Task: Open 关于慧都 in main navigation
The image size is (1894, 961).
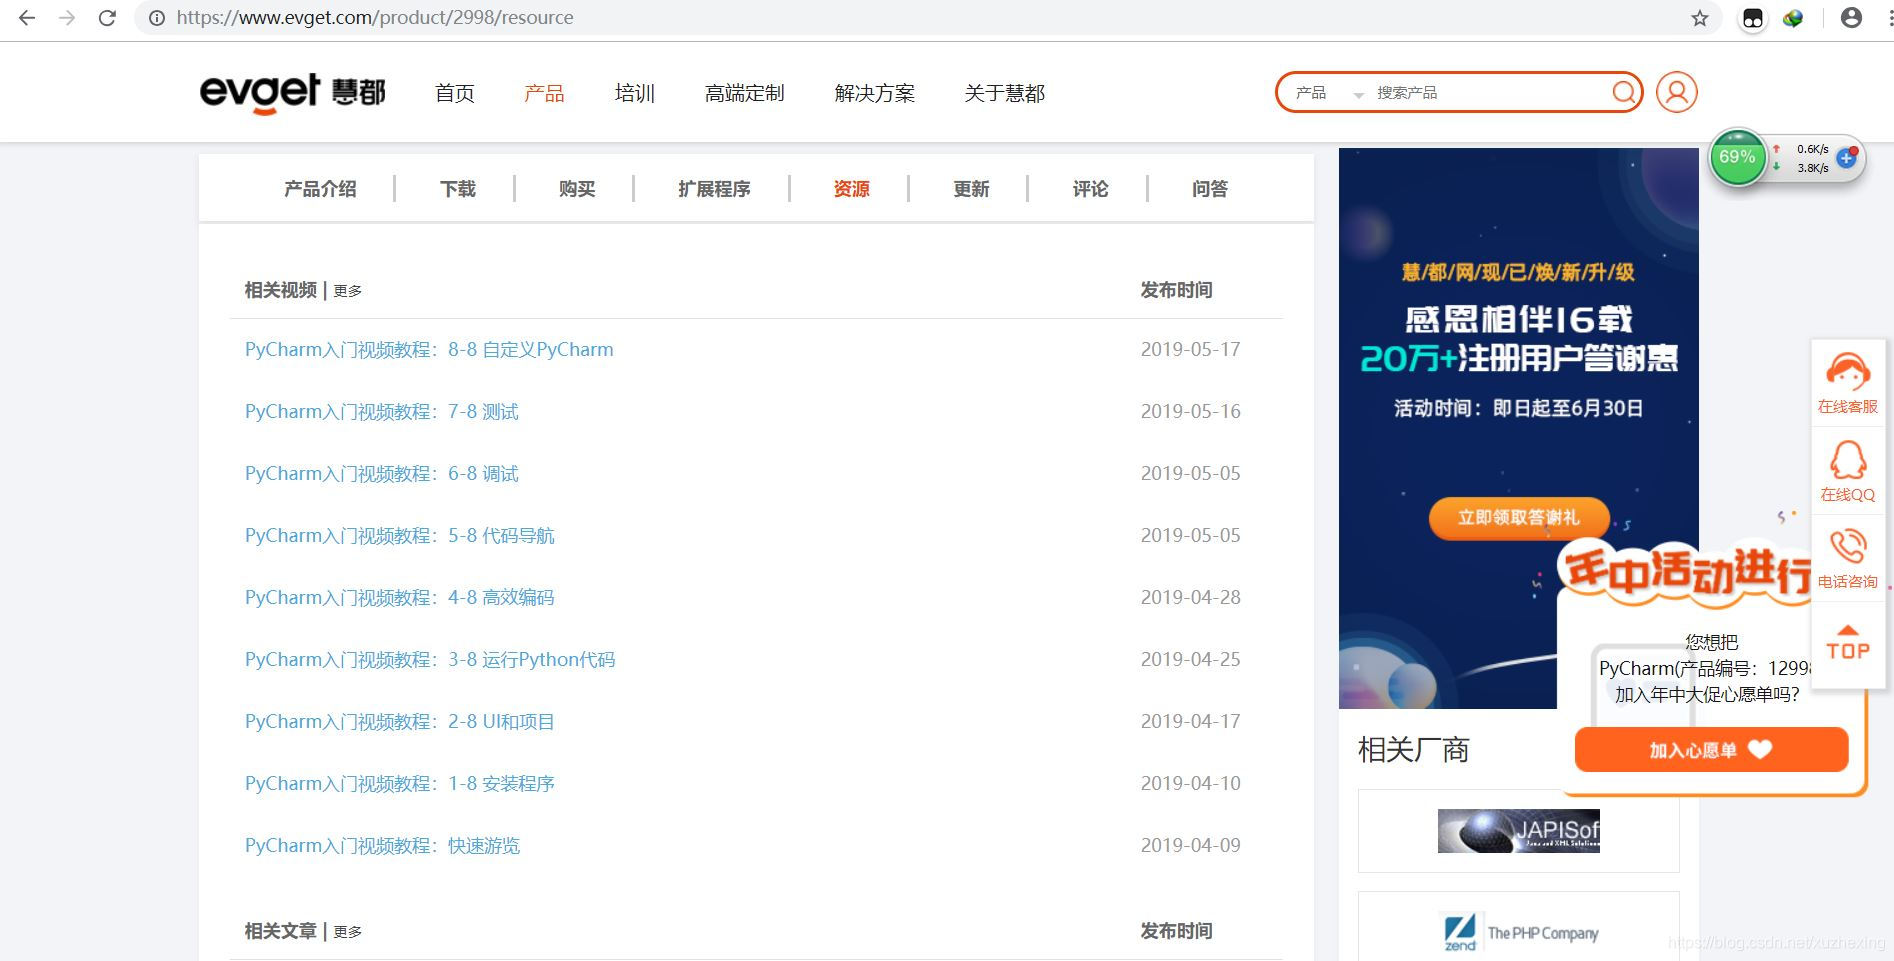Action: click(x=1004, y=93)
